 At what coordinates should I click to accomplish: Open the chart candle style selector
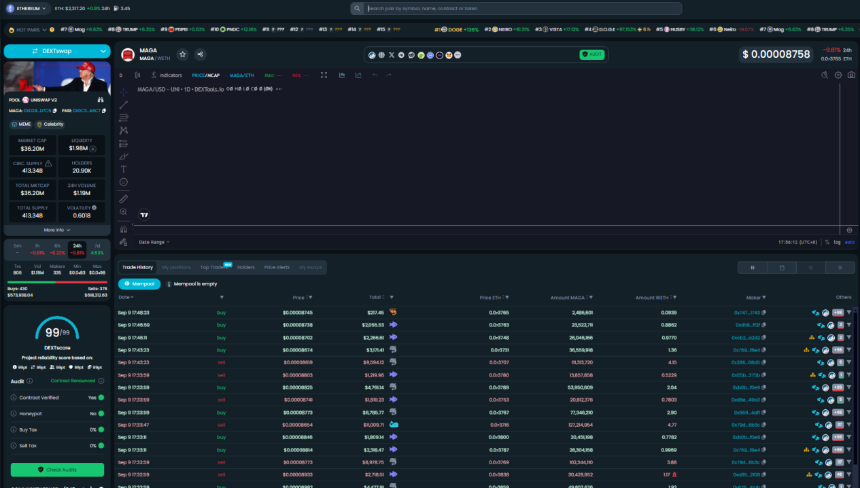pos(138,75)
